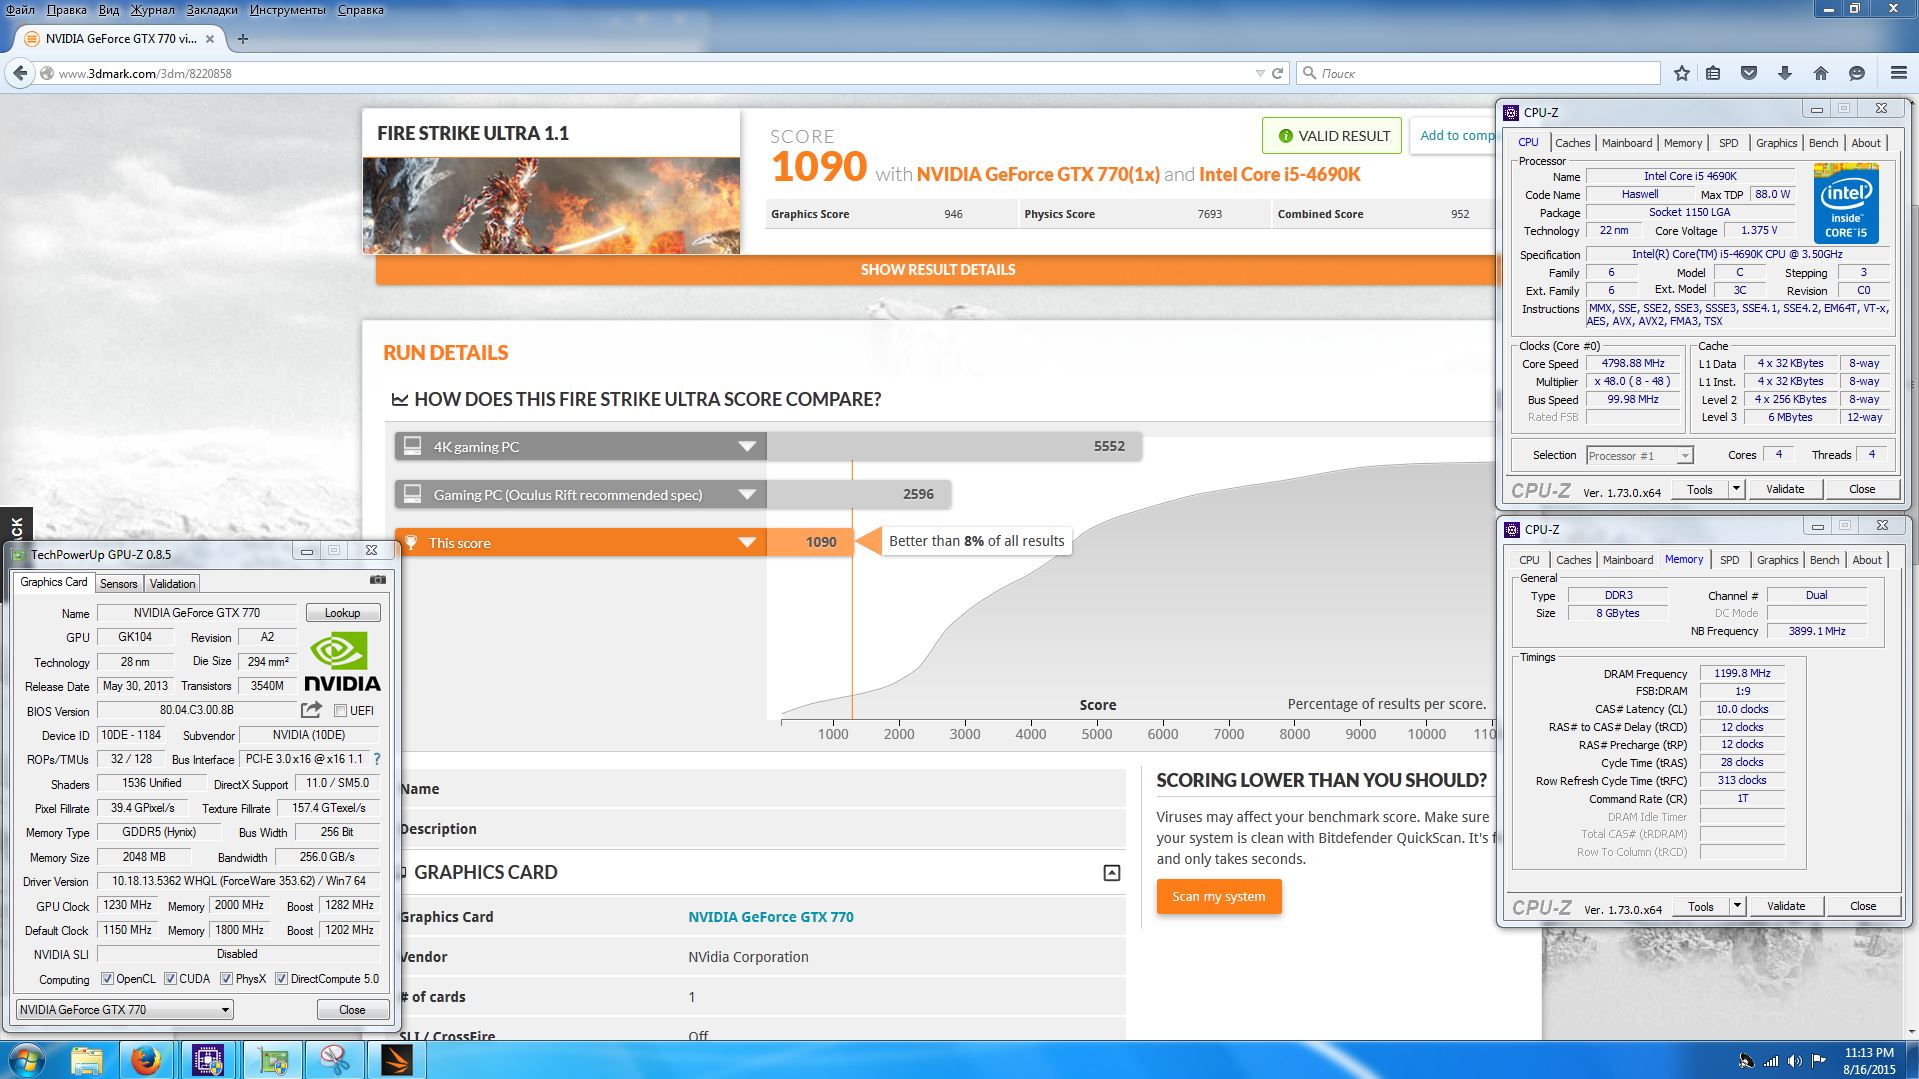The width and height of the screenshot is (1919, 1079).
Task: Click the GPU-Z BIOS export share icon
Action: click(311, 710)
